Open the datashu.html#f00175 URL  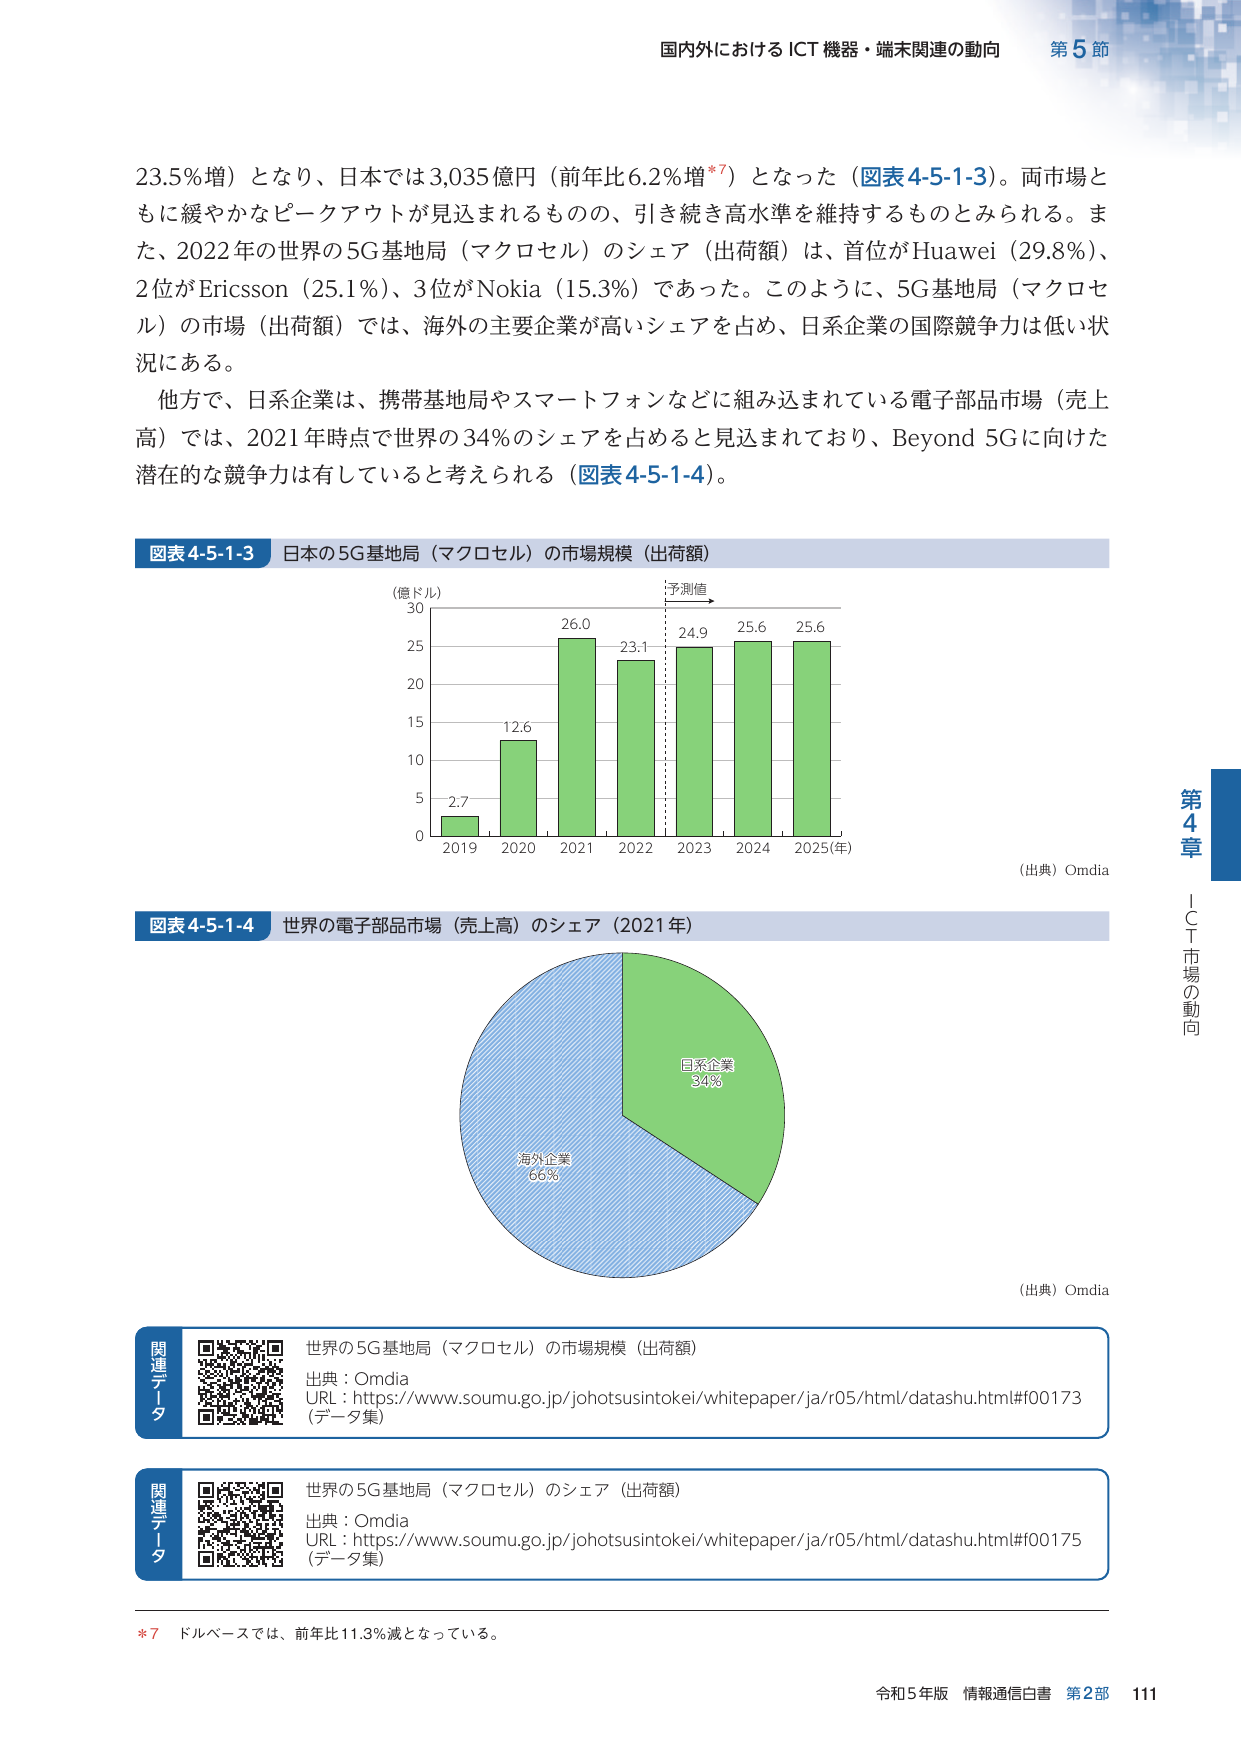[717, 1540]
